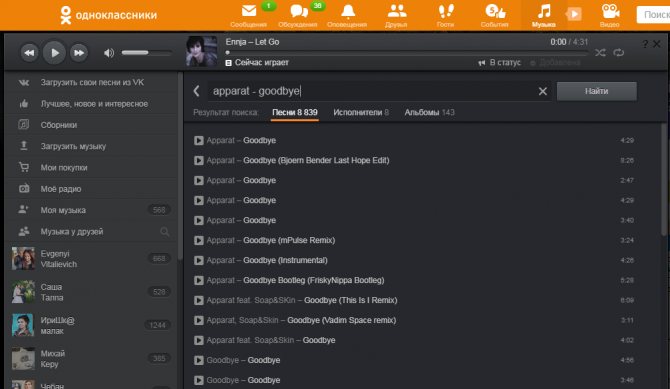Play Apparat Goodbye (Instrumental)
This screenshot has height=389, width=670.
[199, 260]
